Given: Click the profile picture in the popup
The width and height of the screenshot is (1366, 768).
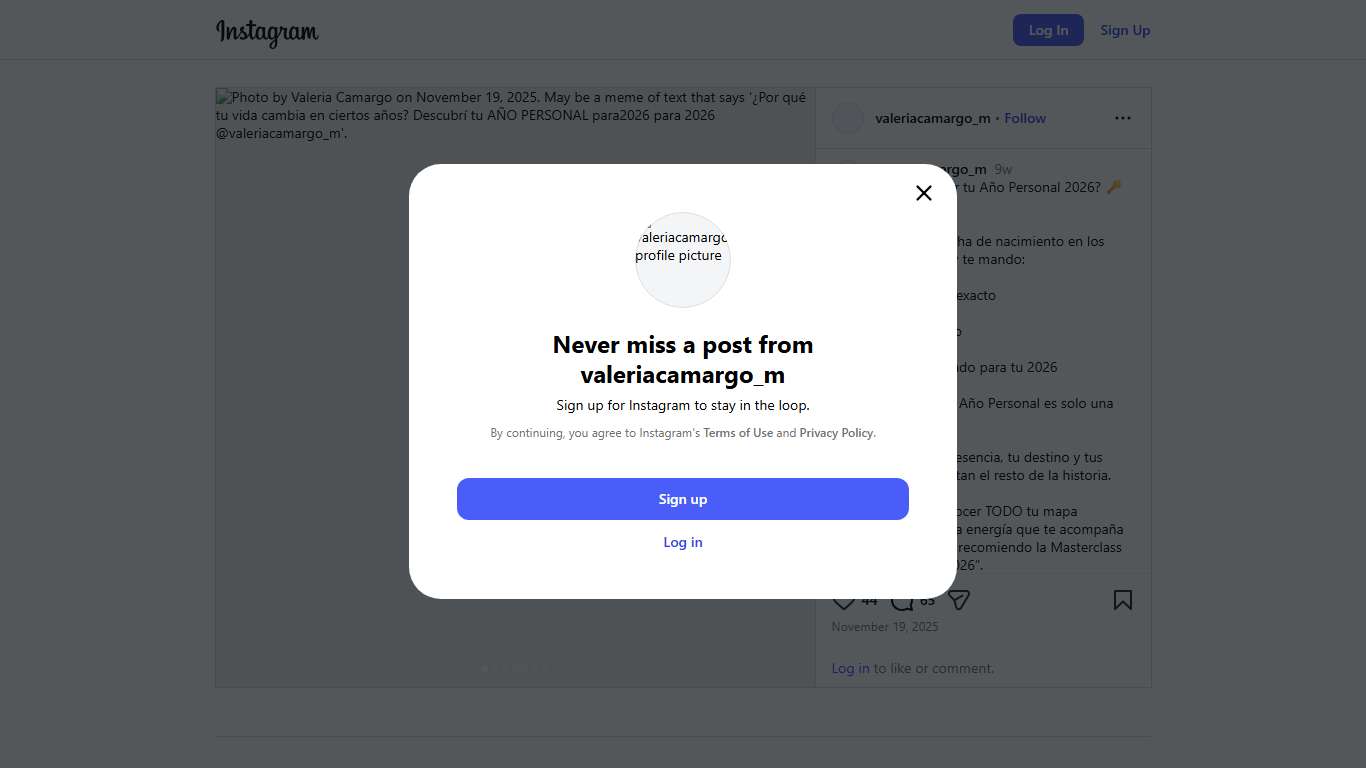Looking at the screenshot, I should coord(683,260).
